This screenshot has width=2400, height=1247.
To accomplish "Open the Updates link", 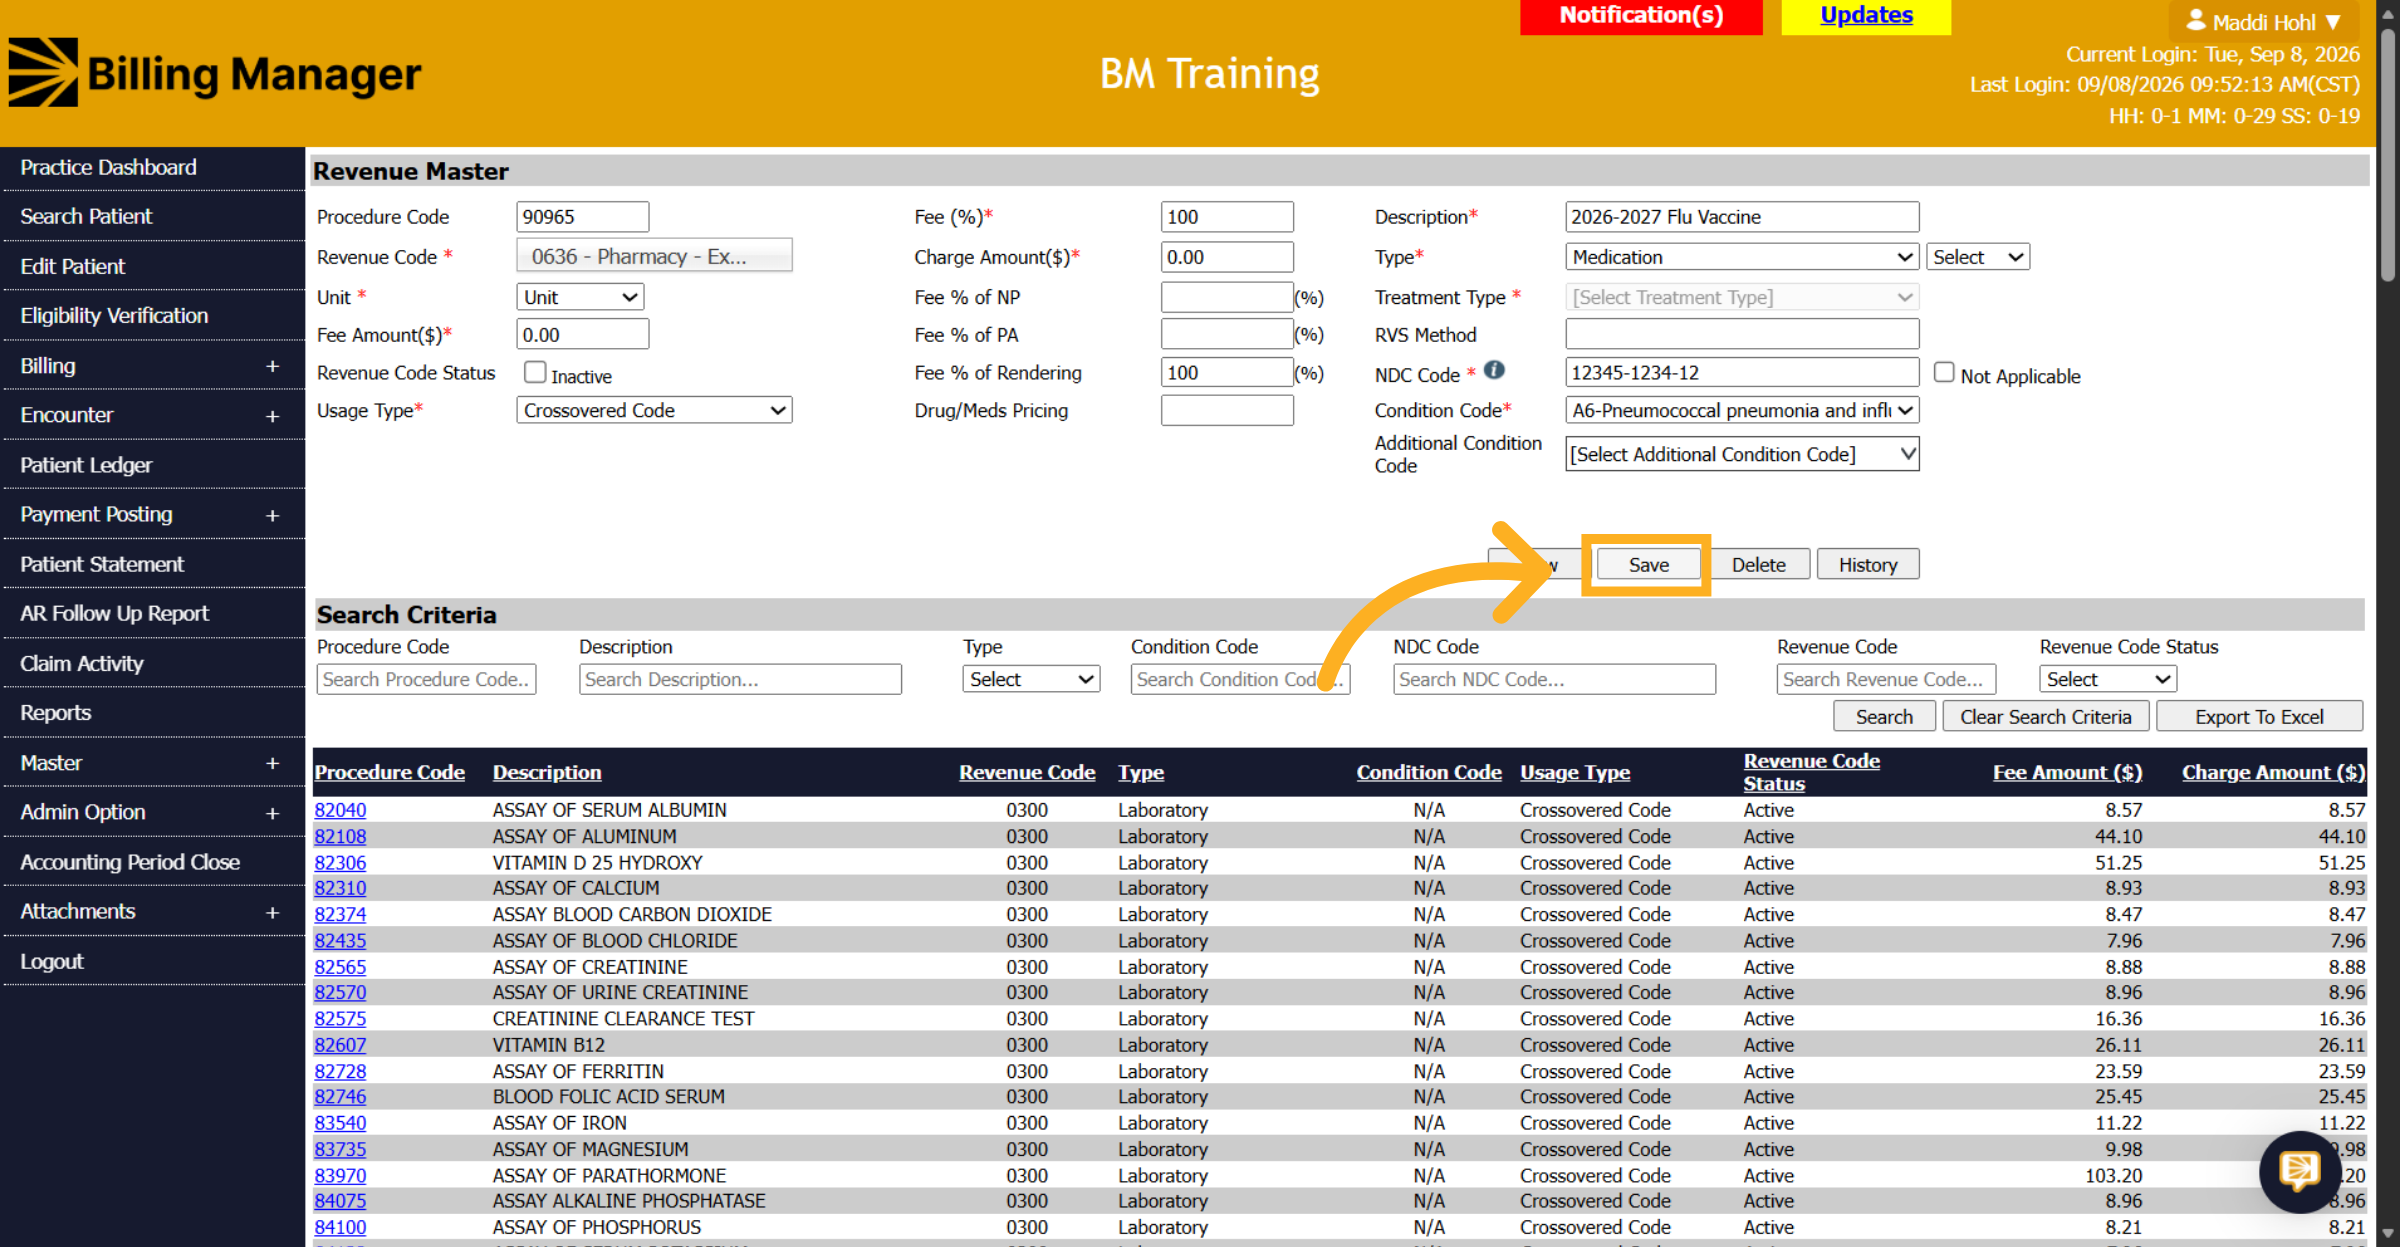I will pyautogui.click(x=1866, y=16).
